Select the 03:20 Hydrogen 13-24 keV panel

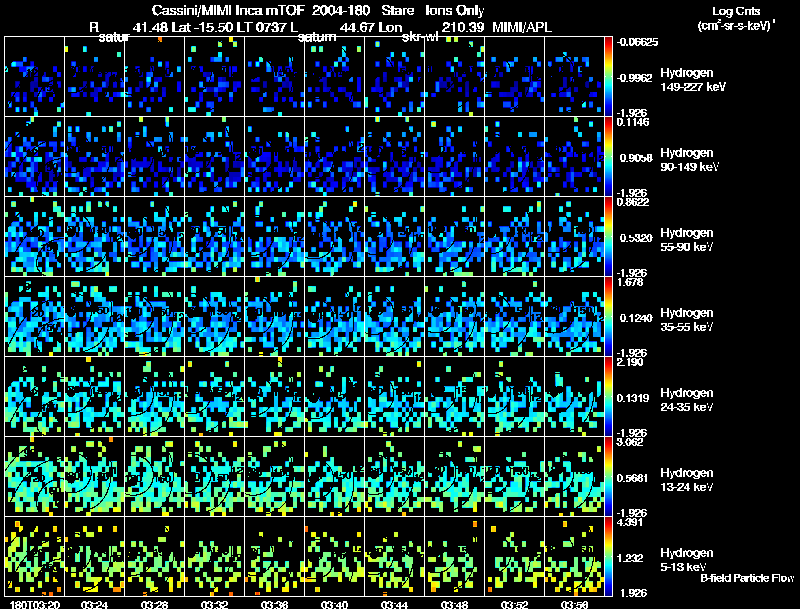(35, 476)
